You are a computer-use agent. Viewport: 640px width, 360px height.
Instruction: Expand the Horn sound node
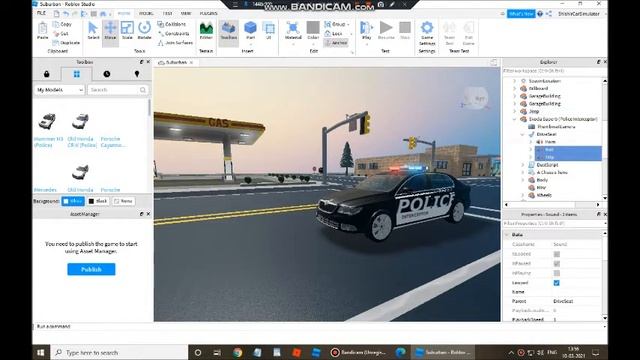(531, 142)
